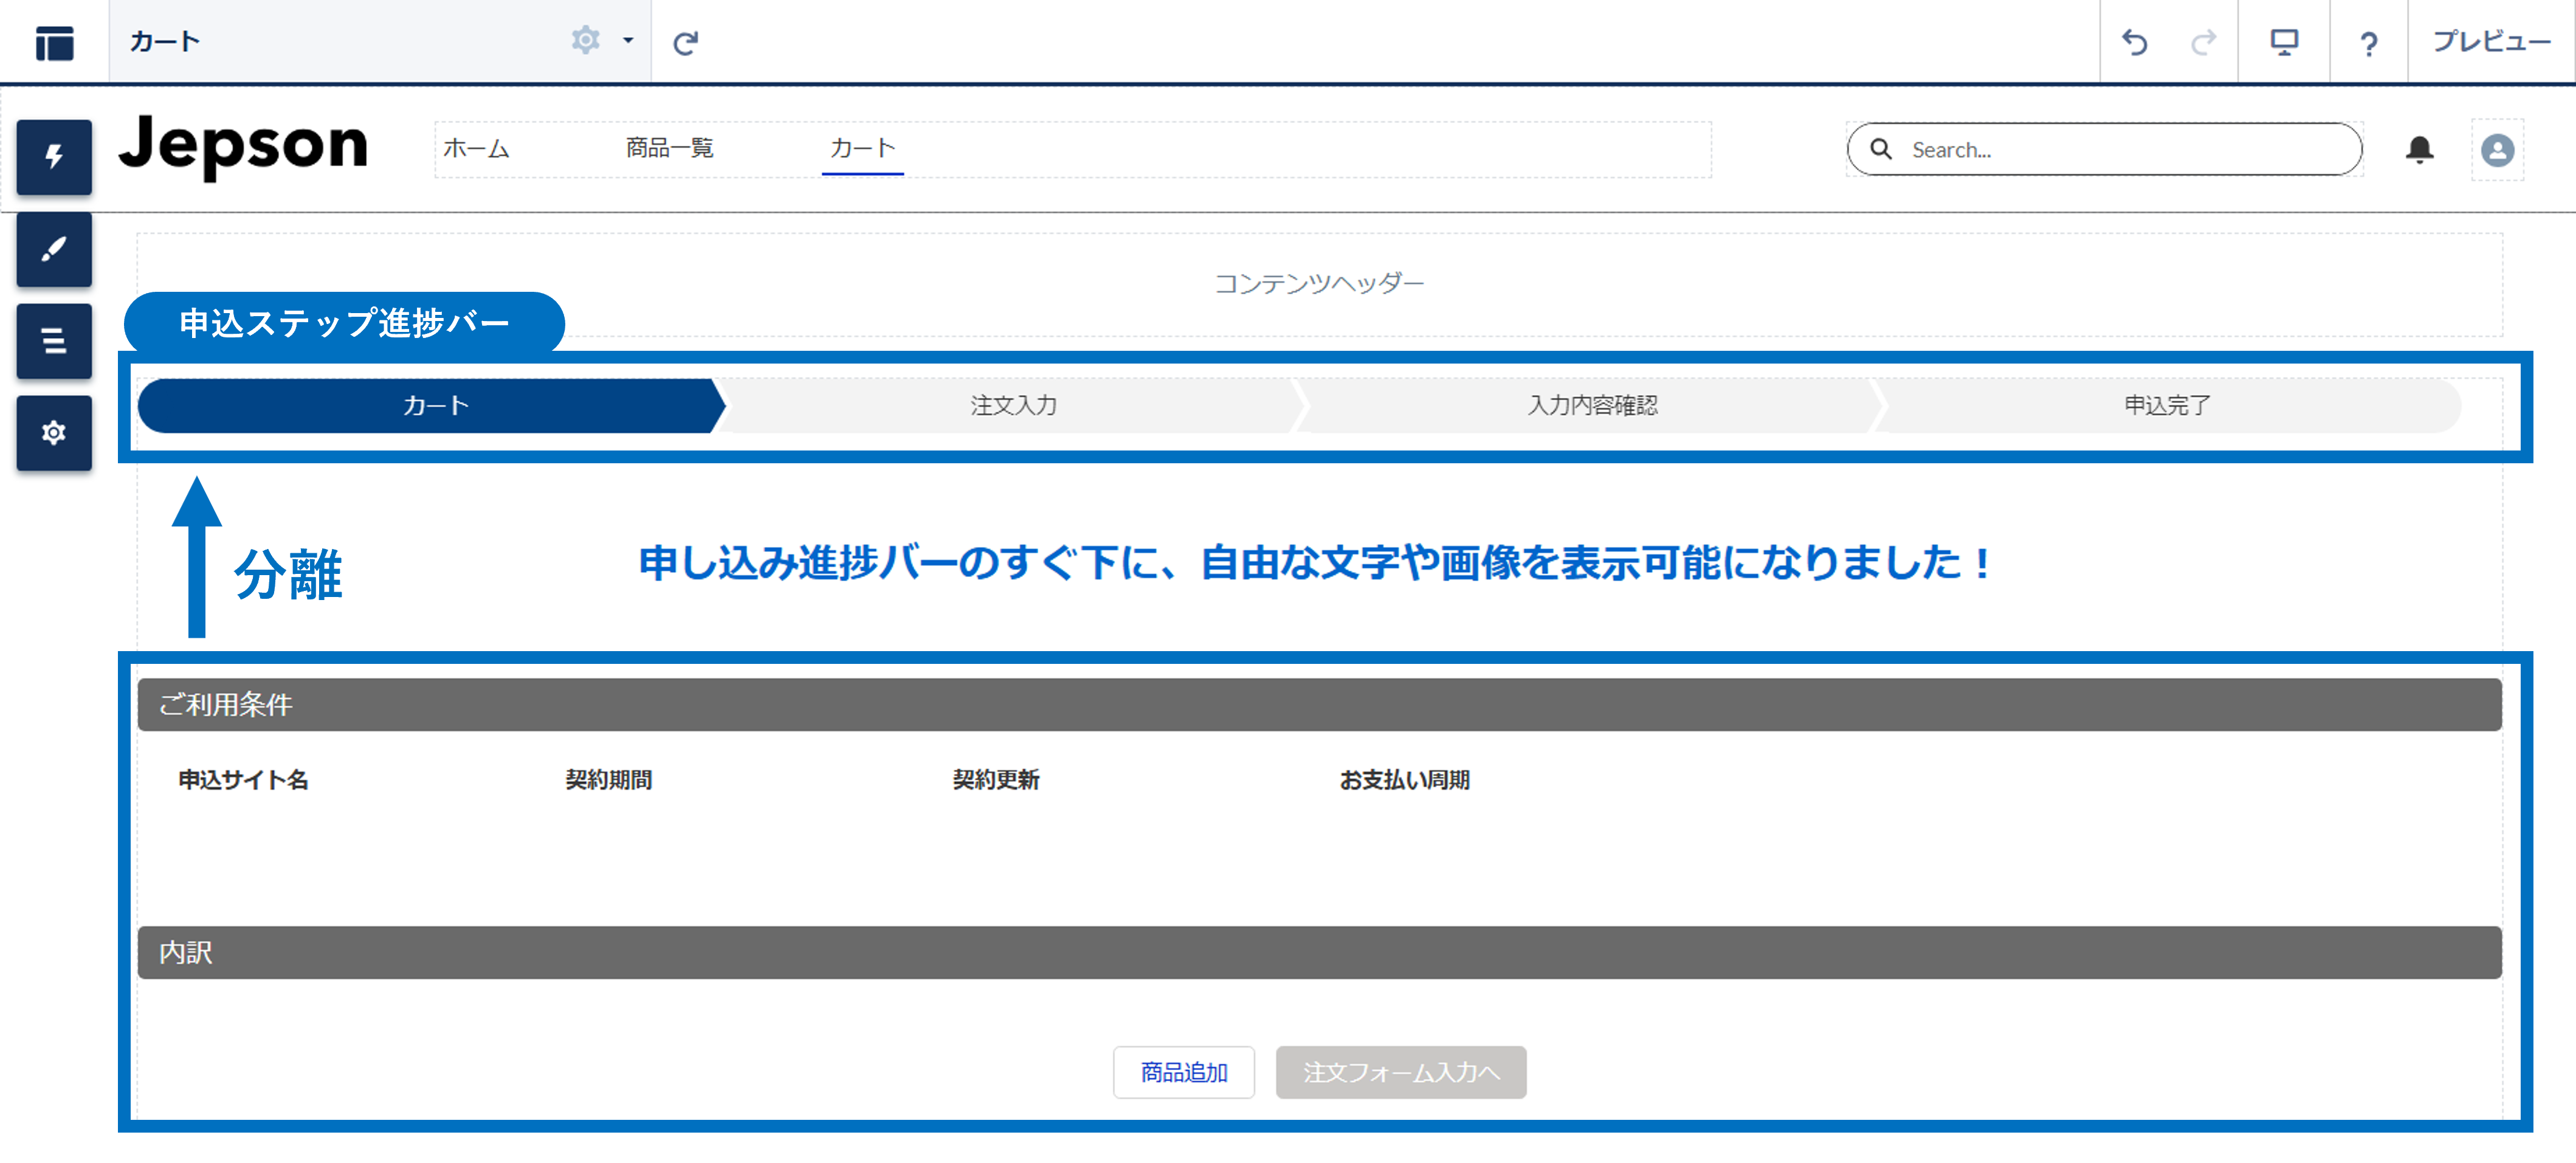This screenshot has width=2576, height=1163.
Task: Click the 契約更新 column label
Action: point(996,780)
